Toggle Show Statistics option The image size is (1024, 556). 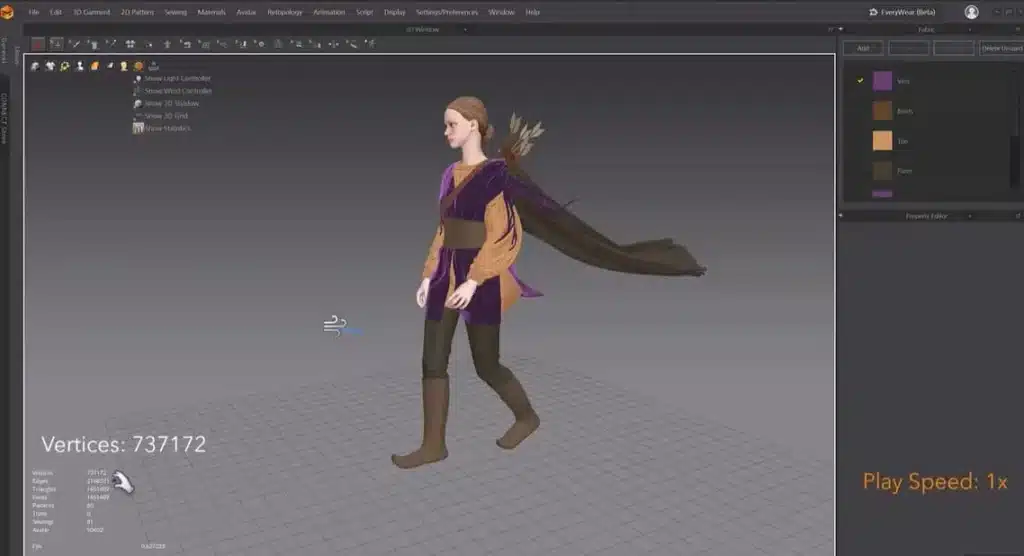[162, 128]
